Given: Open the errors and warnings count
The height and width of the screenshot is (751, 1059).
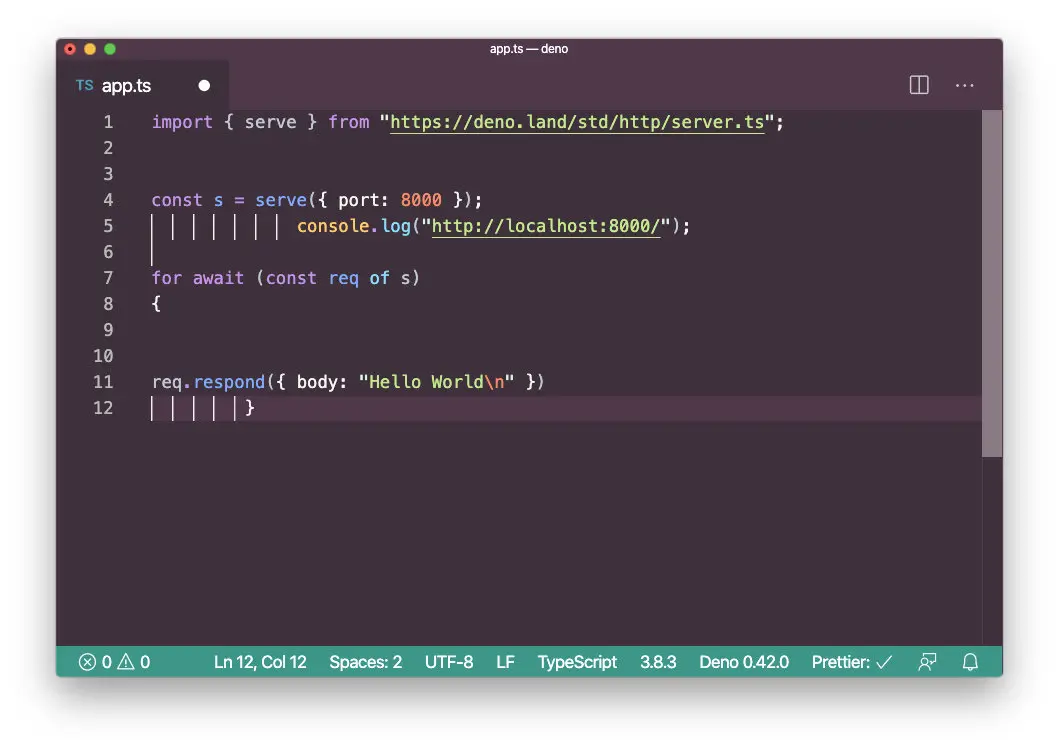Looking at the screenshot, I should click(114, 662).
